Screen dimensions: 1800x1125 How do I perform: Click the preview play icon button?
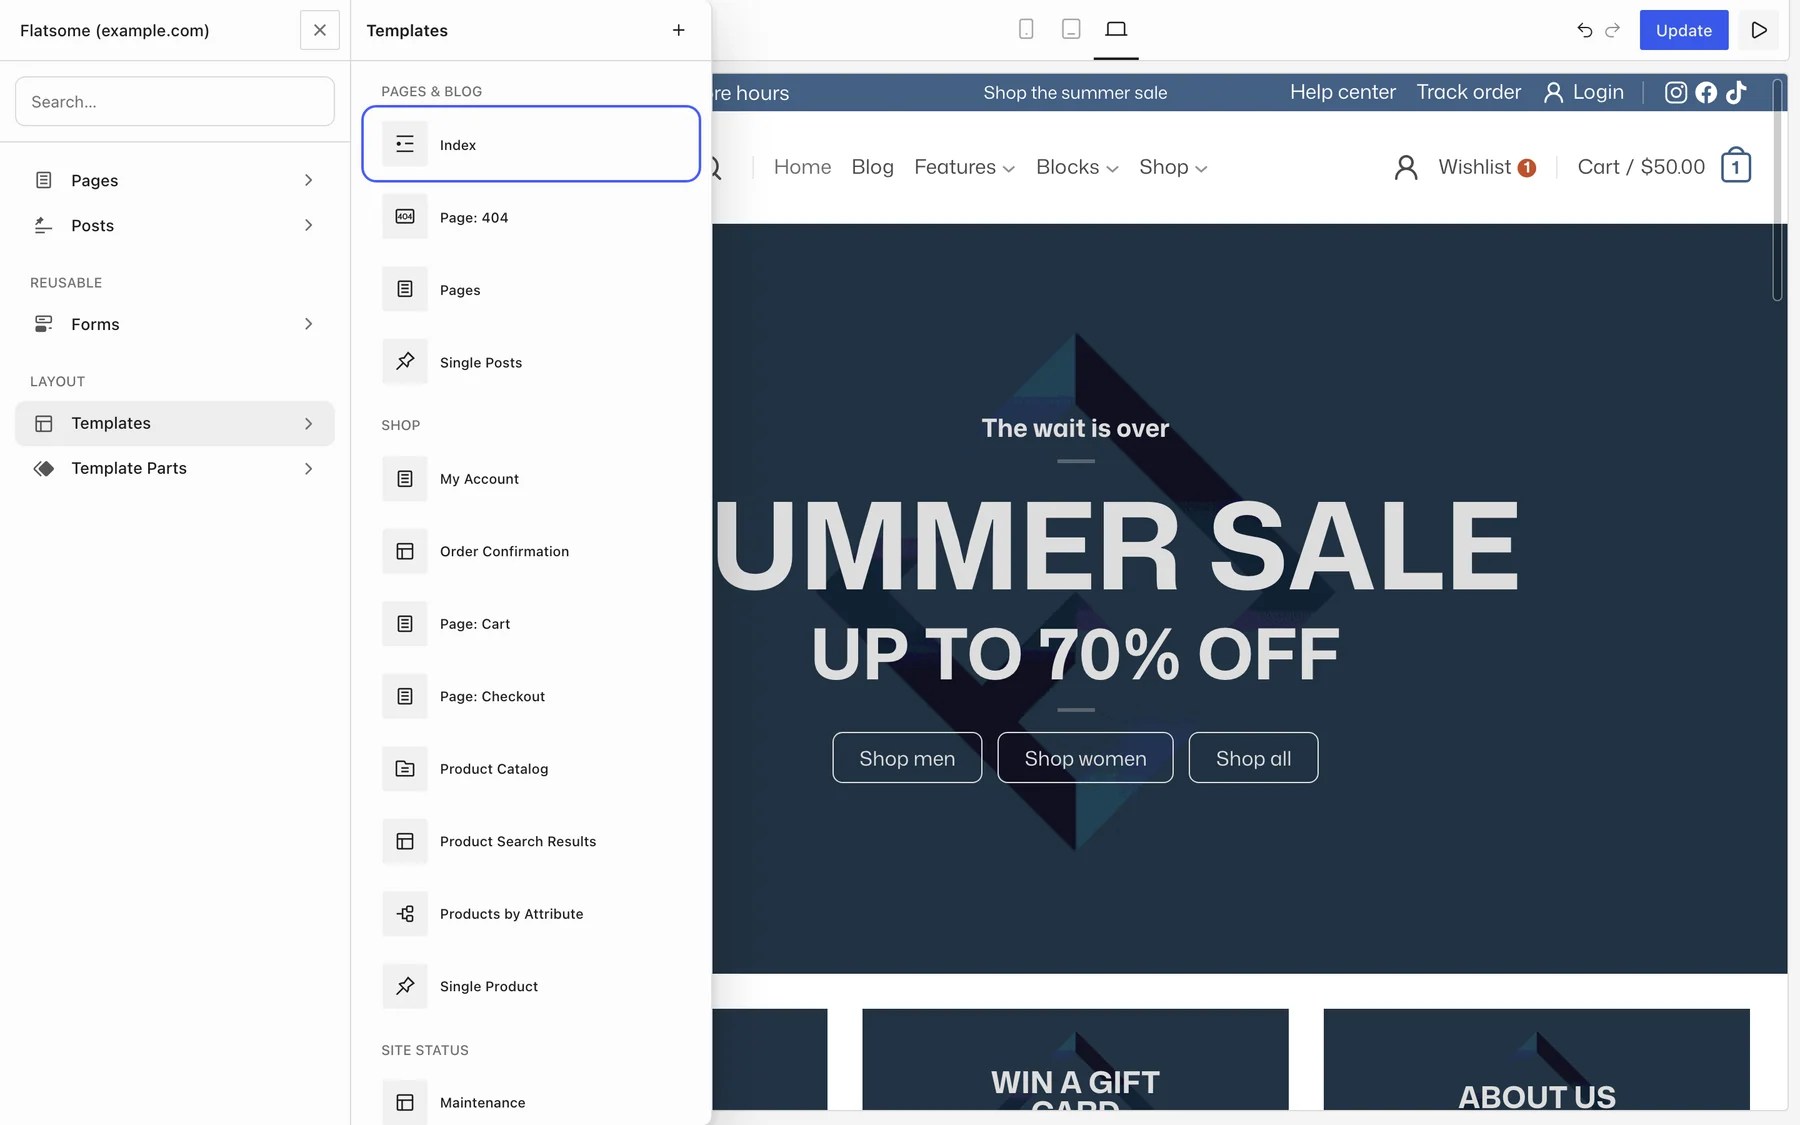[1759, 30]
